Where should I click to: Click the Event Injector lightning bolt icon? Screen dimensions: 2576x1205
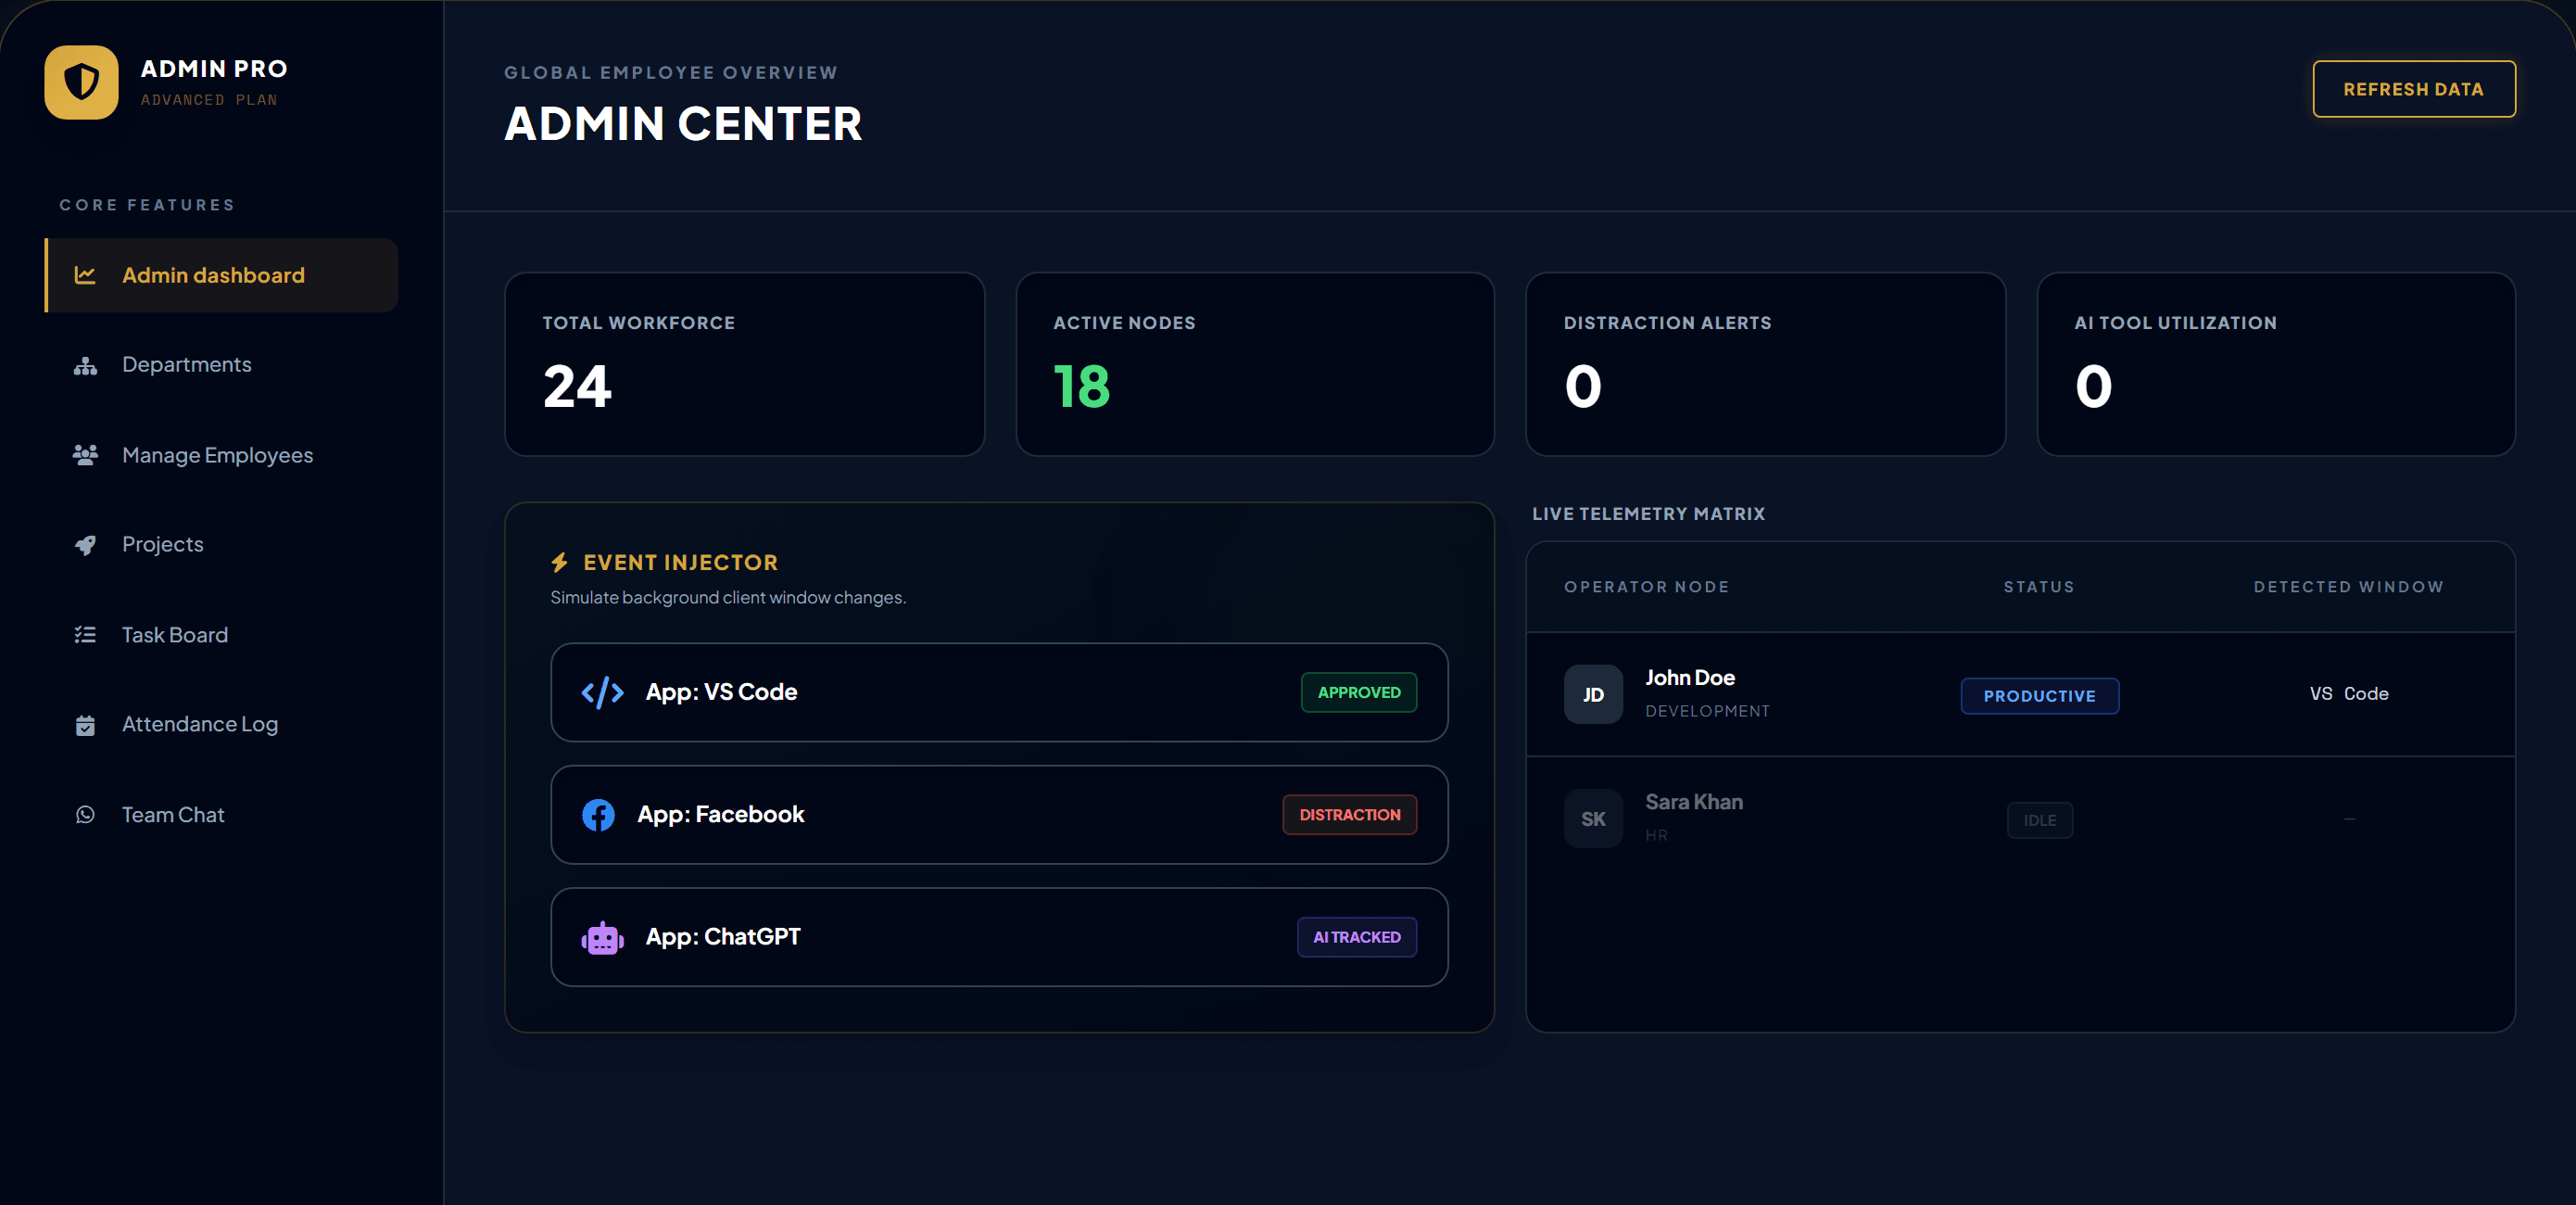(x=560, y=563)
